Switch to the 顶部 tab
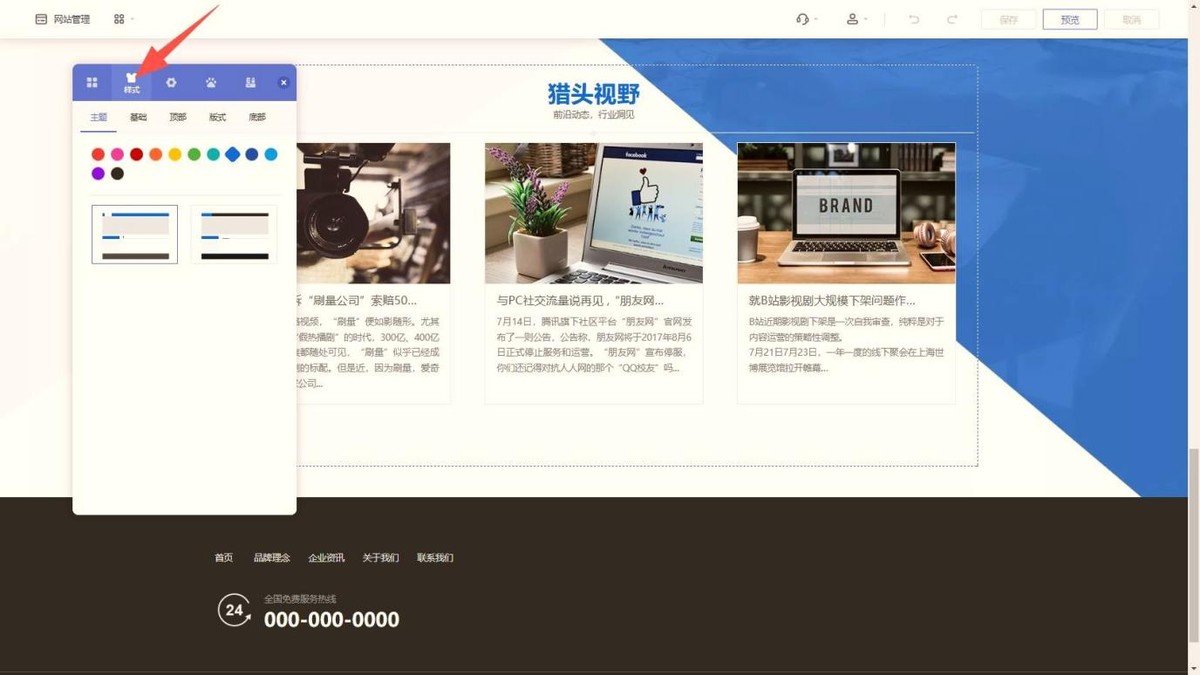 coord(177,117)
